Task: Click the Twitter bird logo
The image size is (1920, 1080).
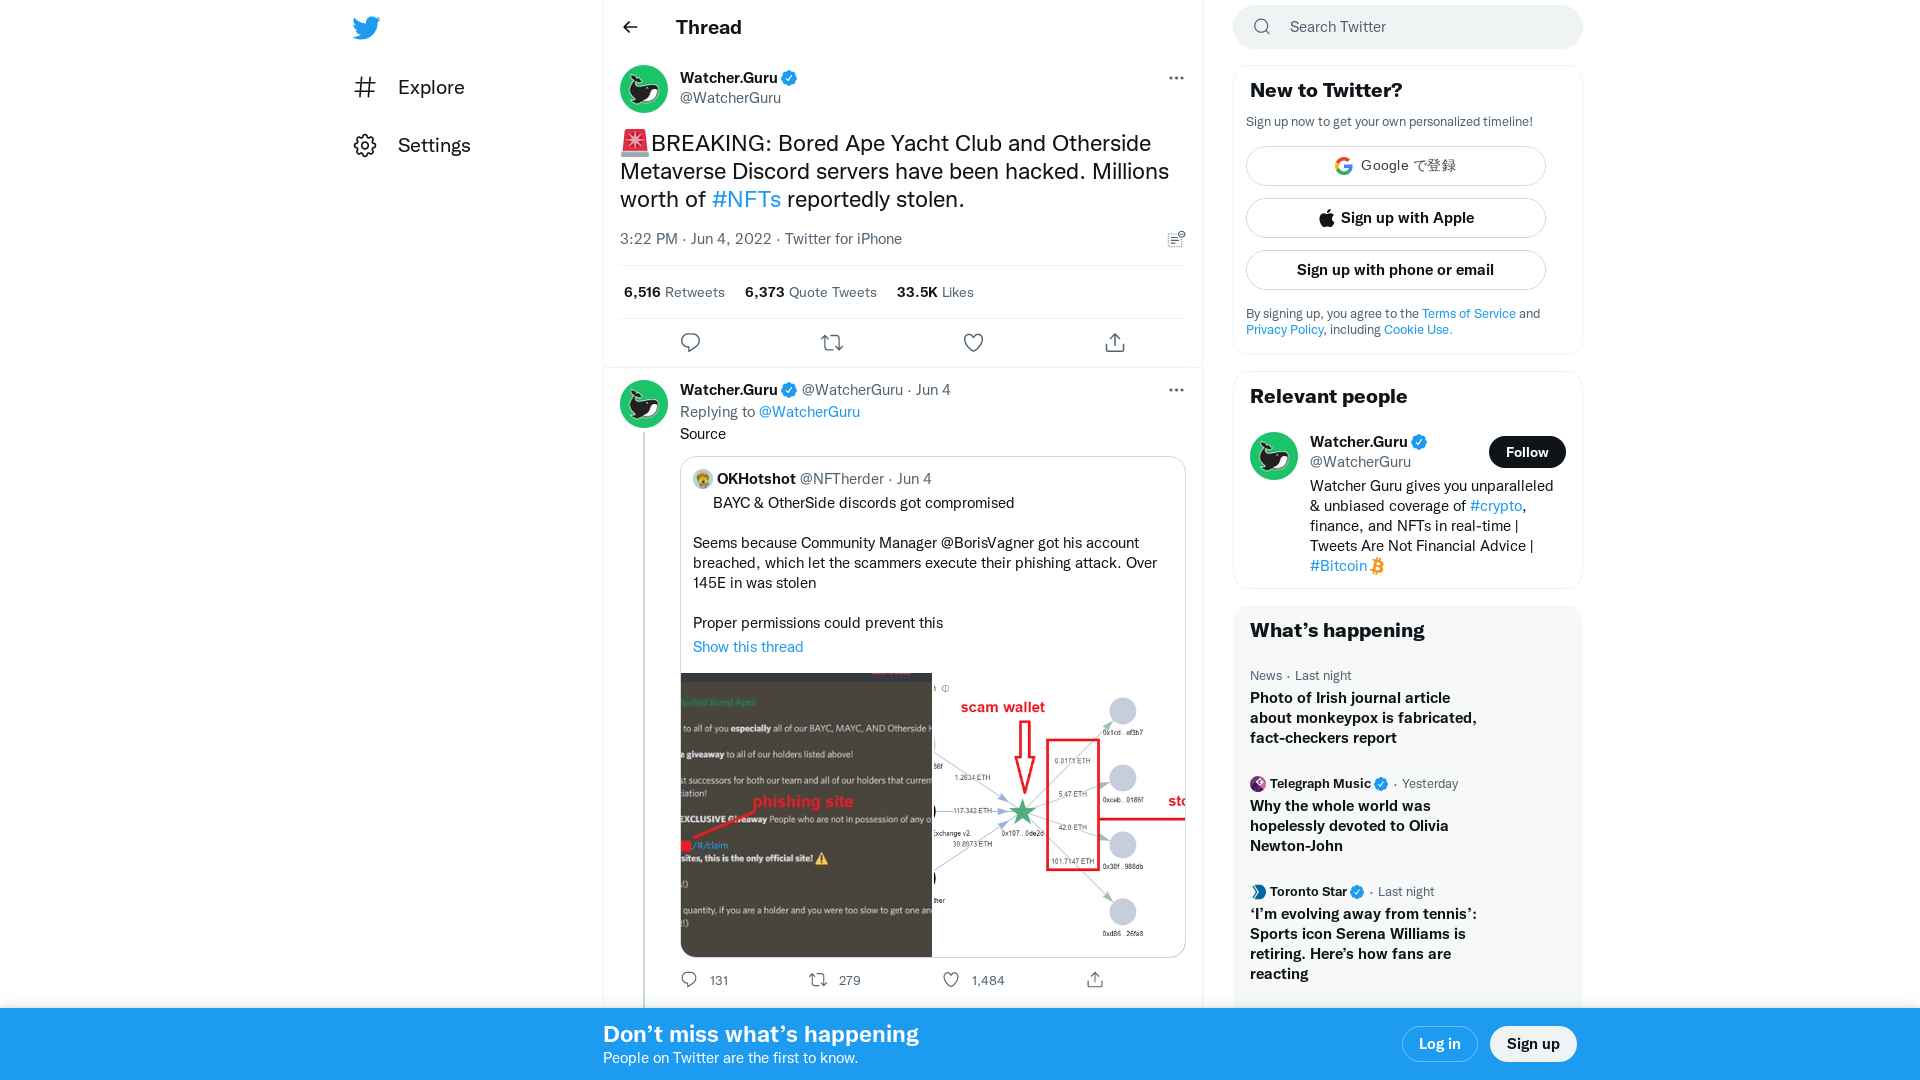Action: 366,27
